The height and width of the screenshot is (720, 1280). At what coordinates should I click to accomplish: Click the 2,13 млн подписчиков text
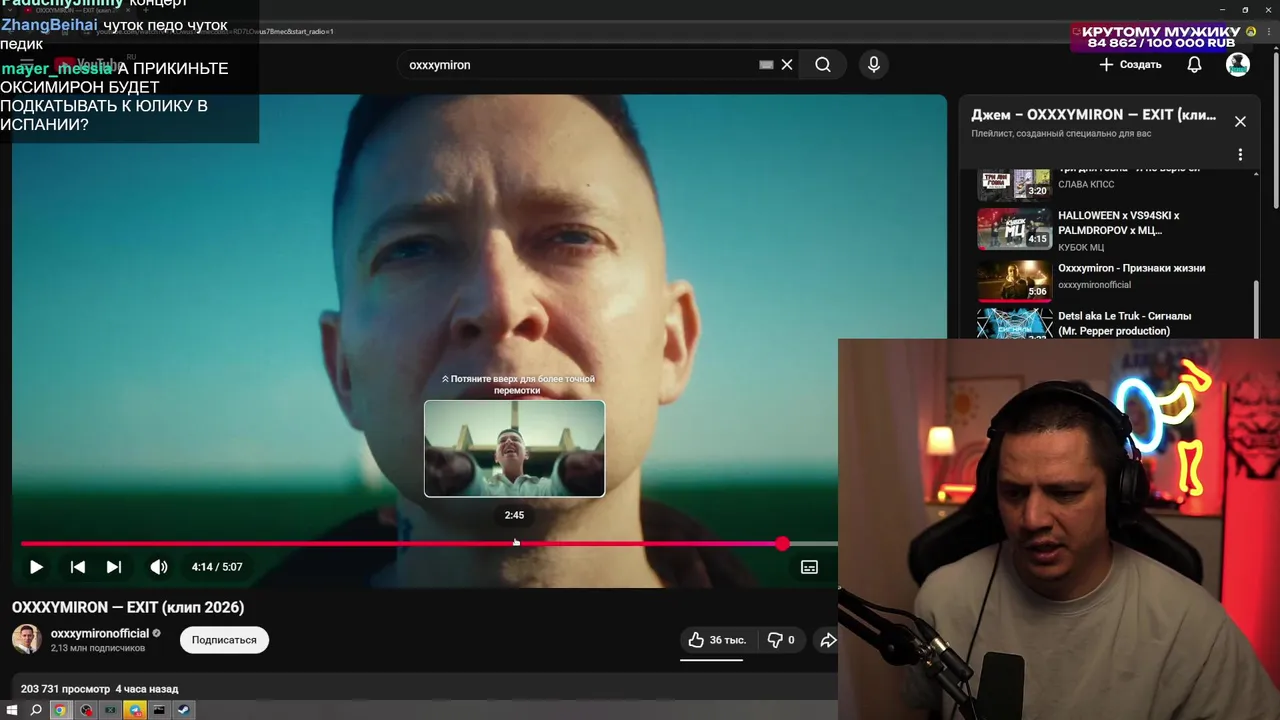point(98,648)
